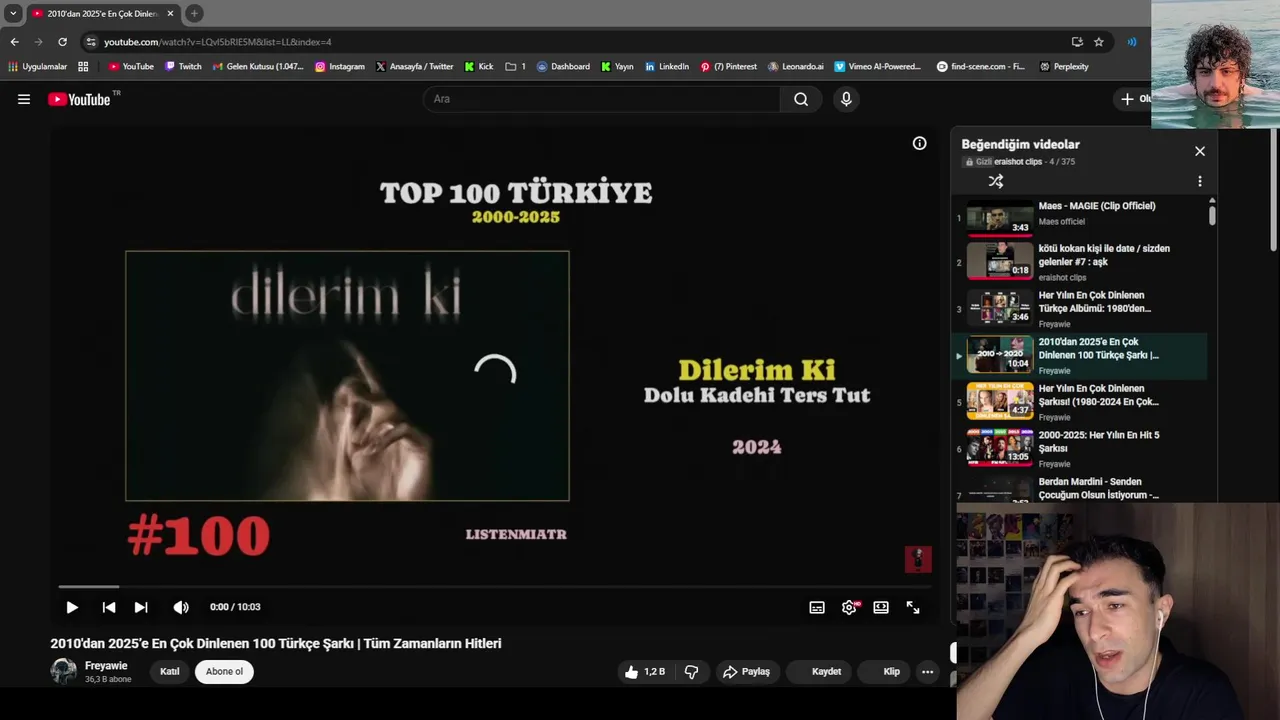Viewport: 1280px width, 720px height.
Task: Open the tab search dropdown arrow
Action: (13, 13)
